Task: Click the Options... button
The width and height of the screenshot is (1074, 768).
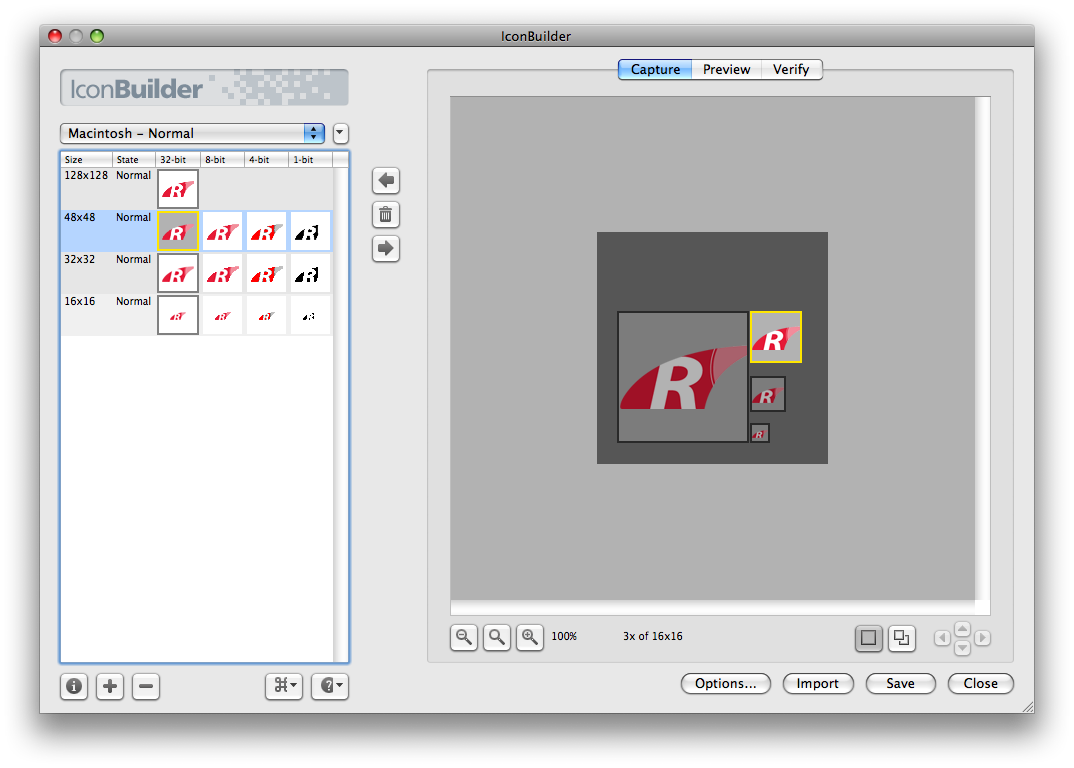Action: click(x=725, y=683)
